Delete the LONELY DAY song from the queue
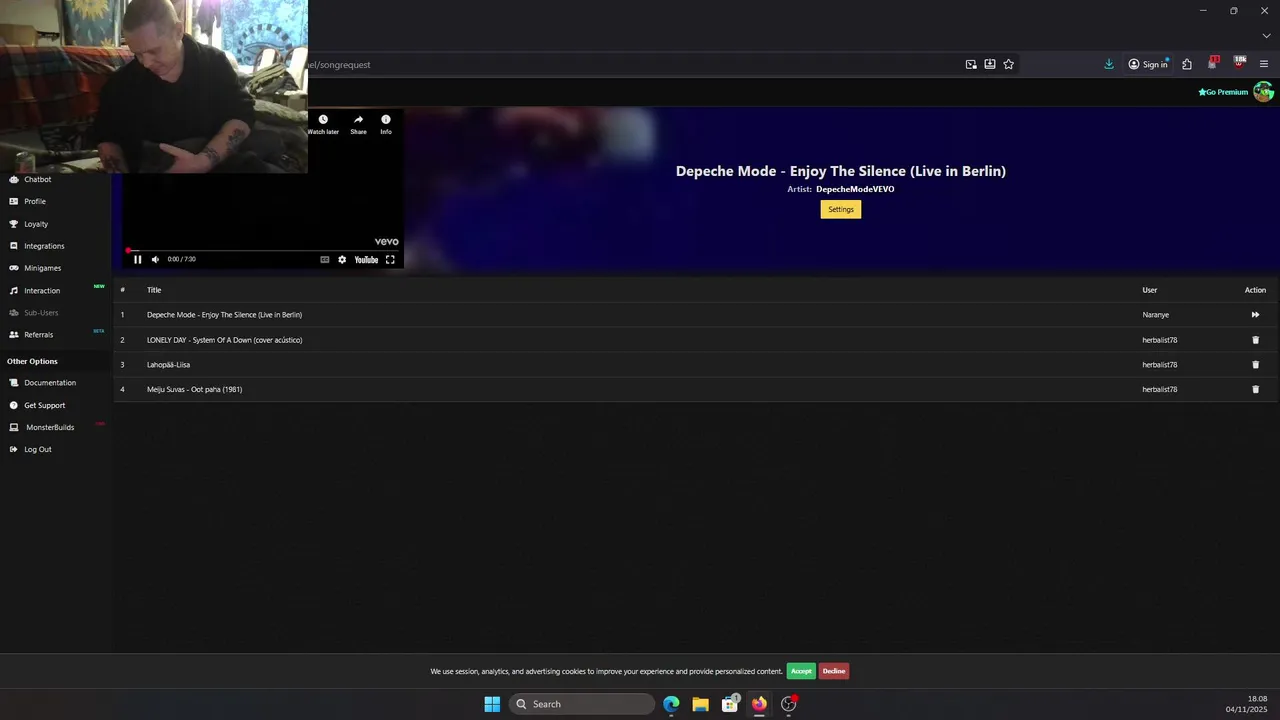Viewport: 1280px width, 720px height. 1256,340
